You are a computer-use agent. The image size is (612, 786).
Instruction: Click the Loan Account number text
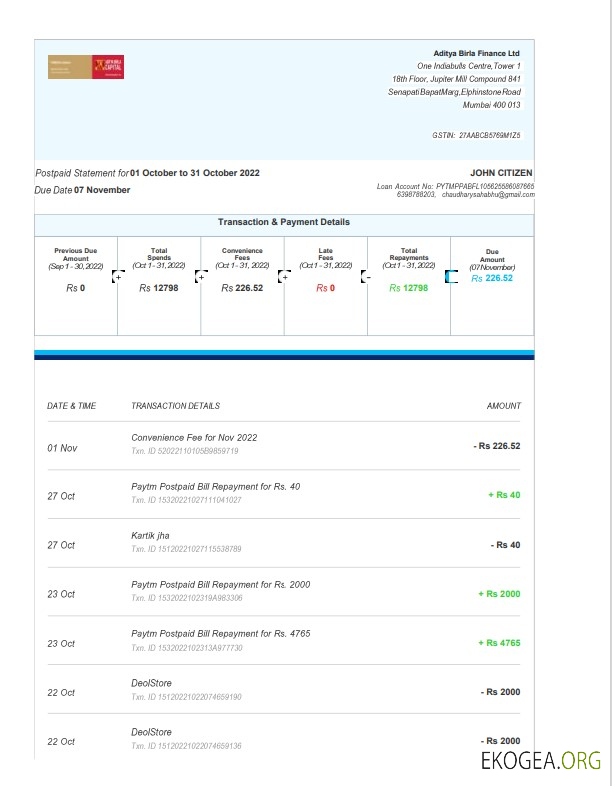coord(455,186)
